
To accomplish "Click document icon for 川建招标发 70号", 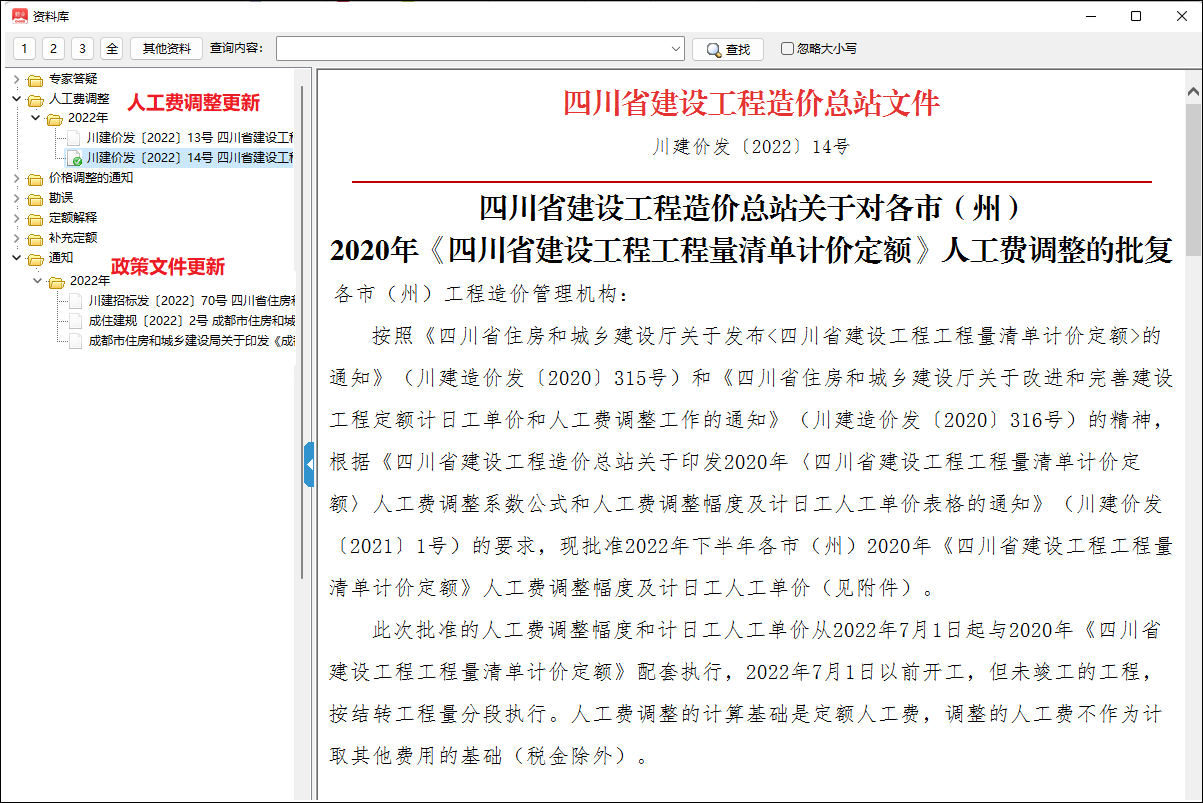I will 76,301.
